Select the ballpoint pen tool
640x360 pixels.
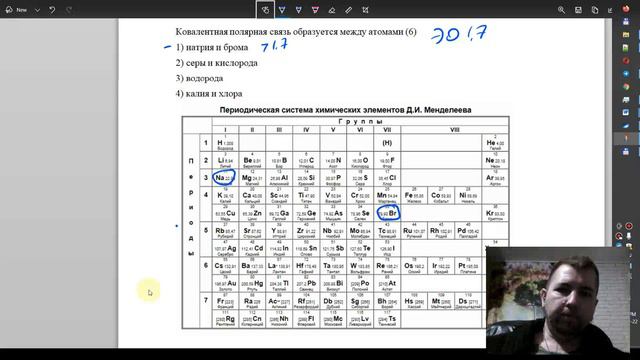click(x=282, y=10)
